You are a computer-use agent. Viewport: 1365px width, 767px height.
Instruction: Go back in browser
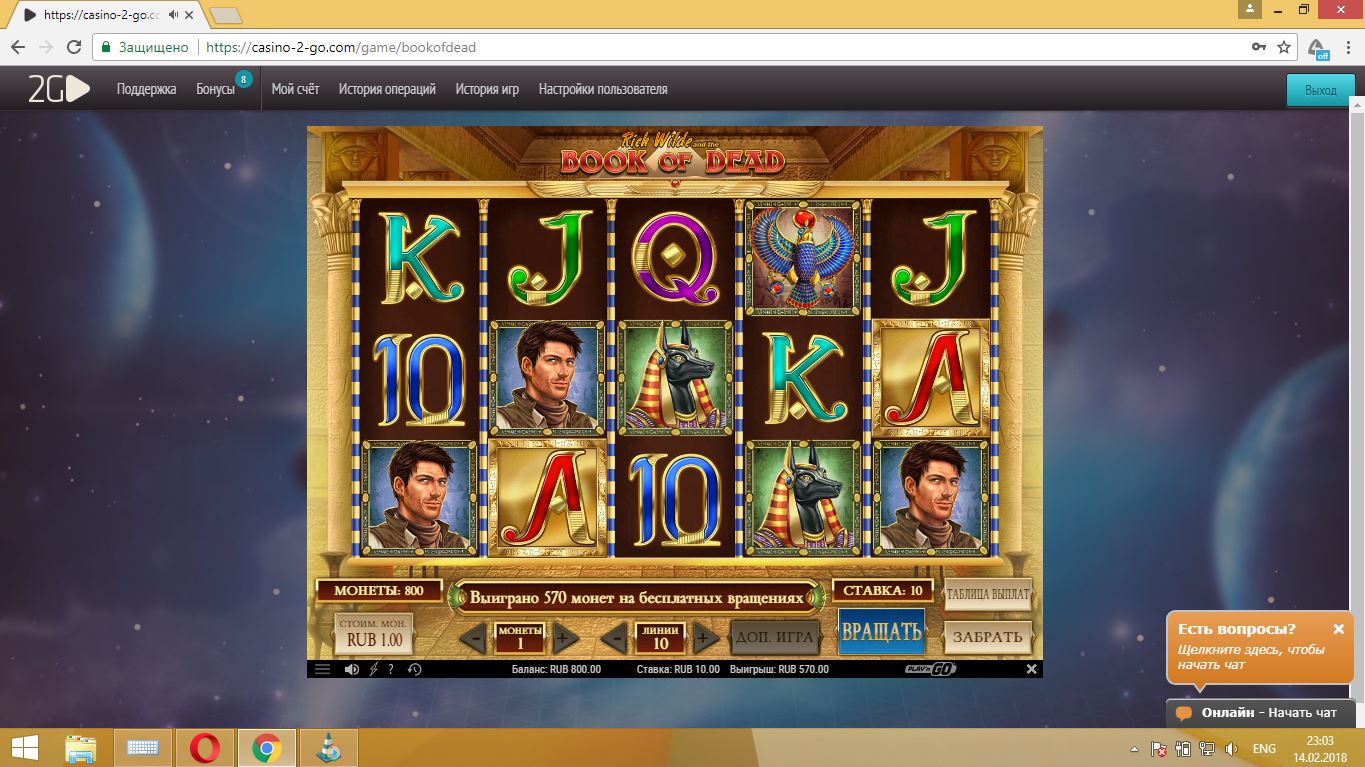click(x=17, y=47)
